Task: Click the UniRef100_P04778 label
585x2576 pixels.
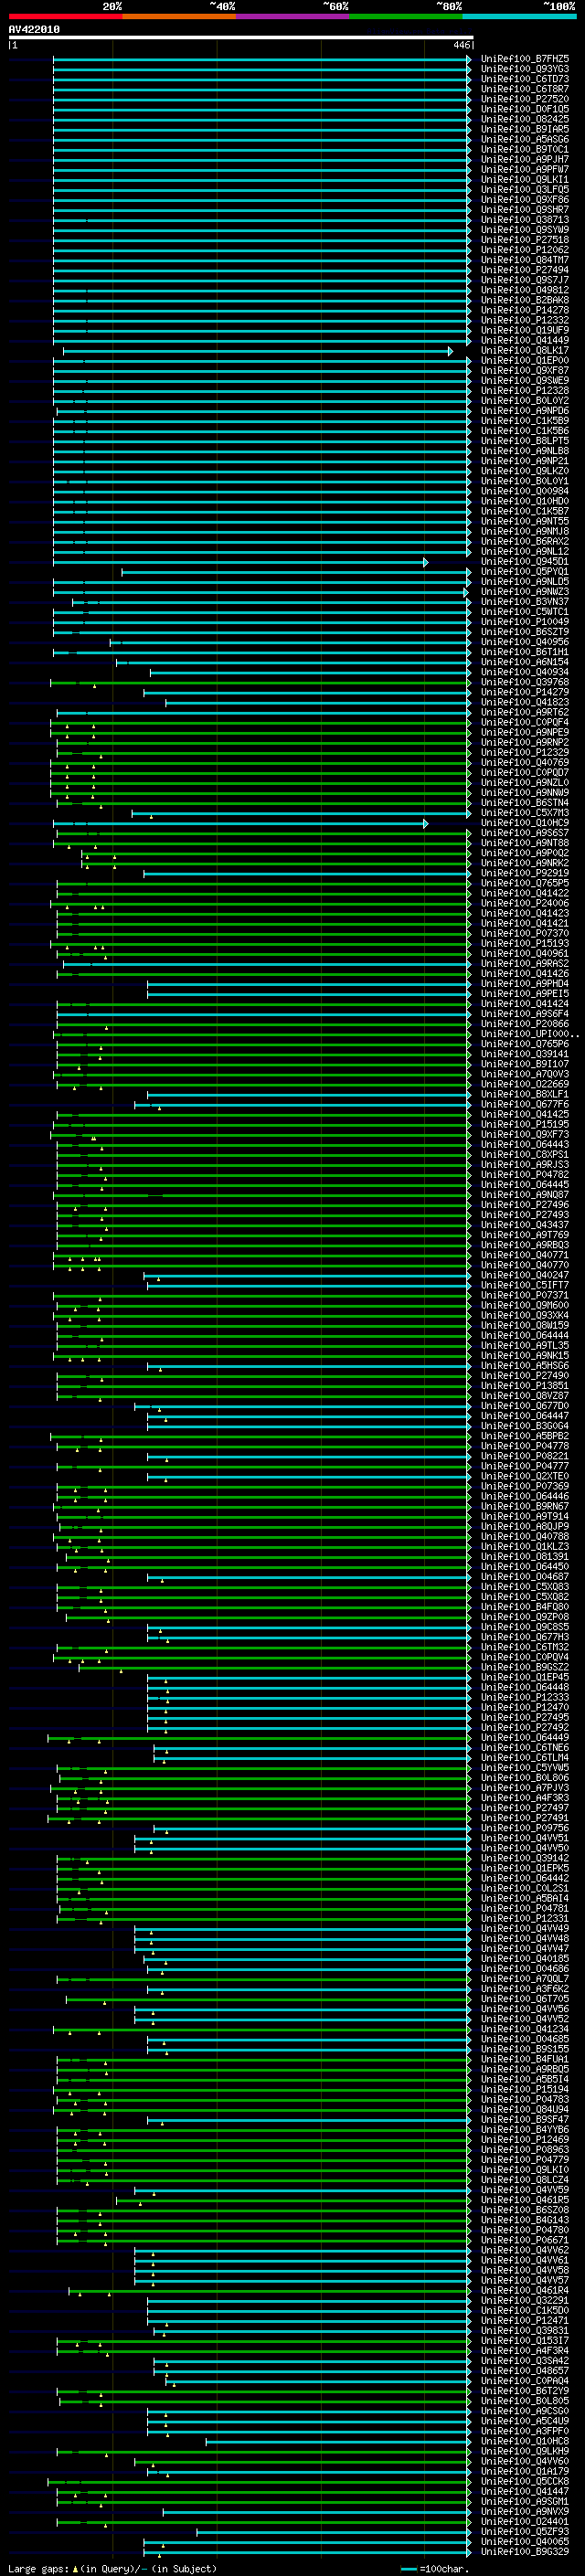Action: 524,1446
